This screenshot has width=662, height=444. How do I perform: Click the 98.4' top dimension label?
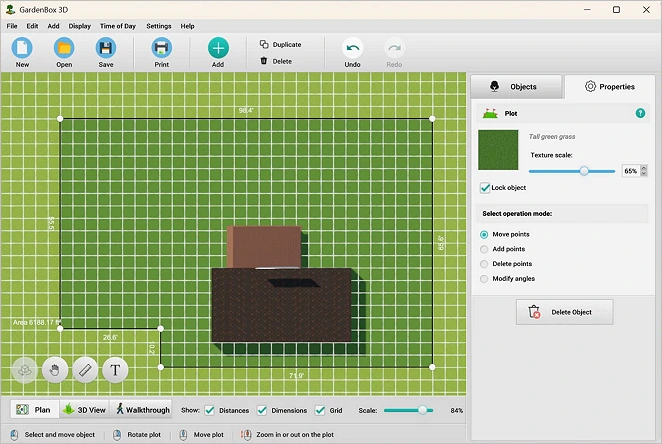pyautogui.click(x=246, y=111)
